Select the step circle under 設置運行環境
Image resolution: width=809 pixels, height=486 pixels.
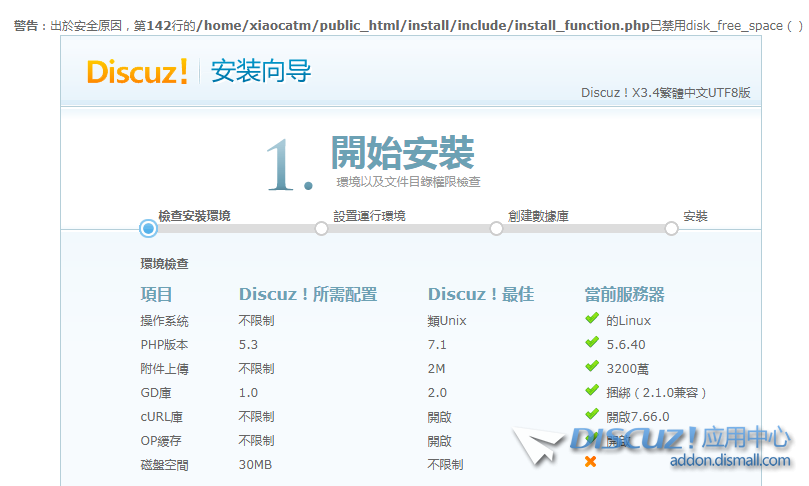[321, 229]
